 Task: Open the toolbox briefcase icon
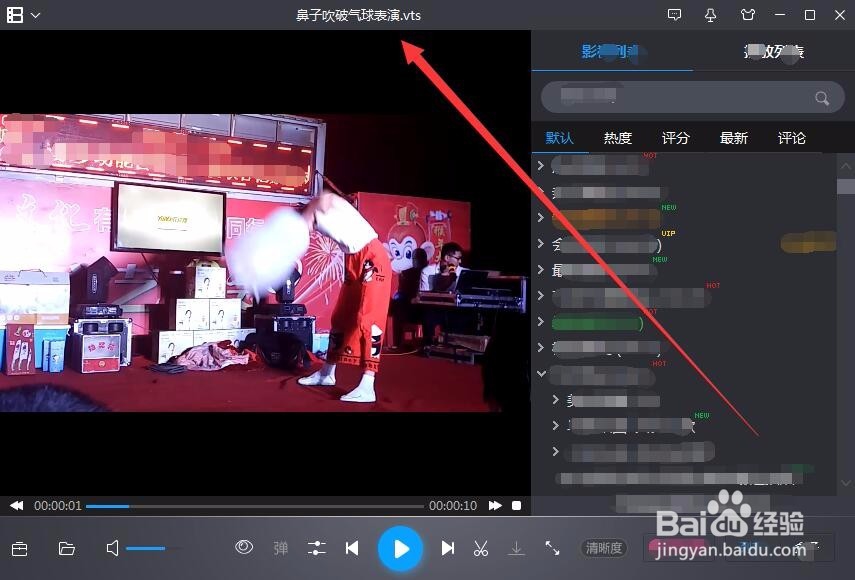pyautogui.click(x=20, y=548)
